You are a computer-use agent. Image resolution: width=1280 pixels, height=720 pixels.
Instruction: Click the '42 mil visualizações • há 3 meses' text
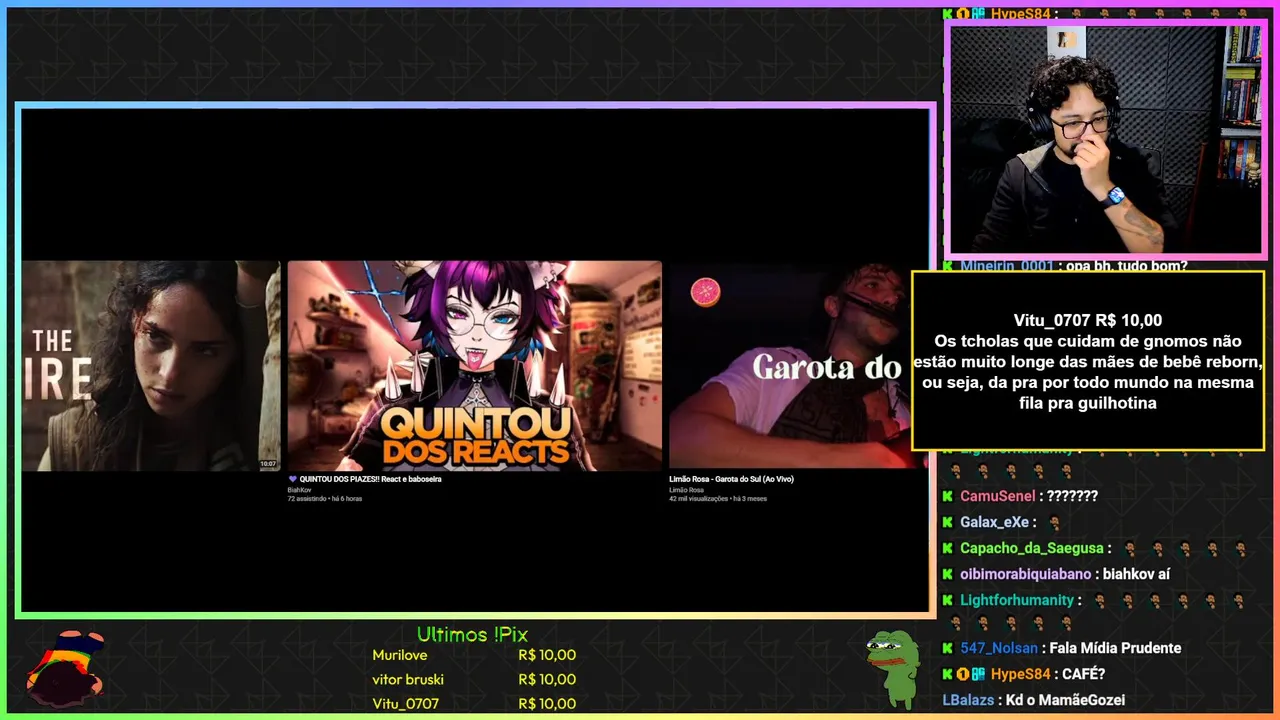(718, 498)
